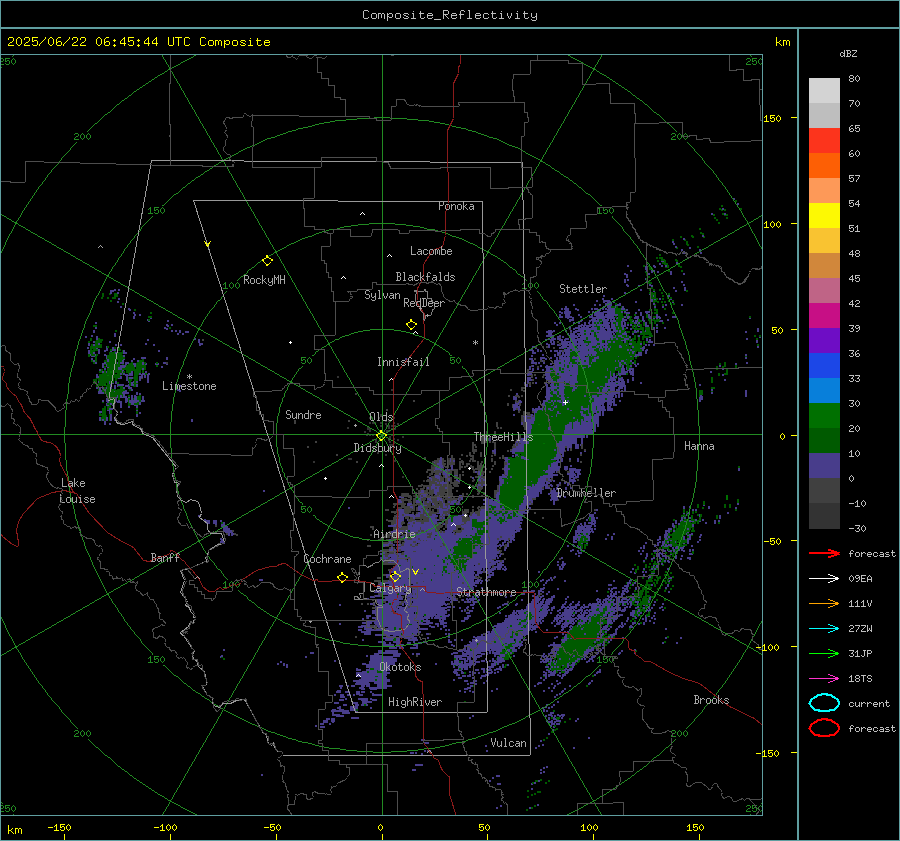The image size is (900, 841).
Task: Click the Limestone label on the map
Action: click(189, 386)
